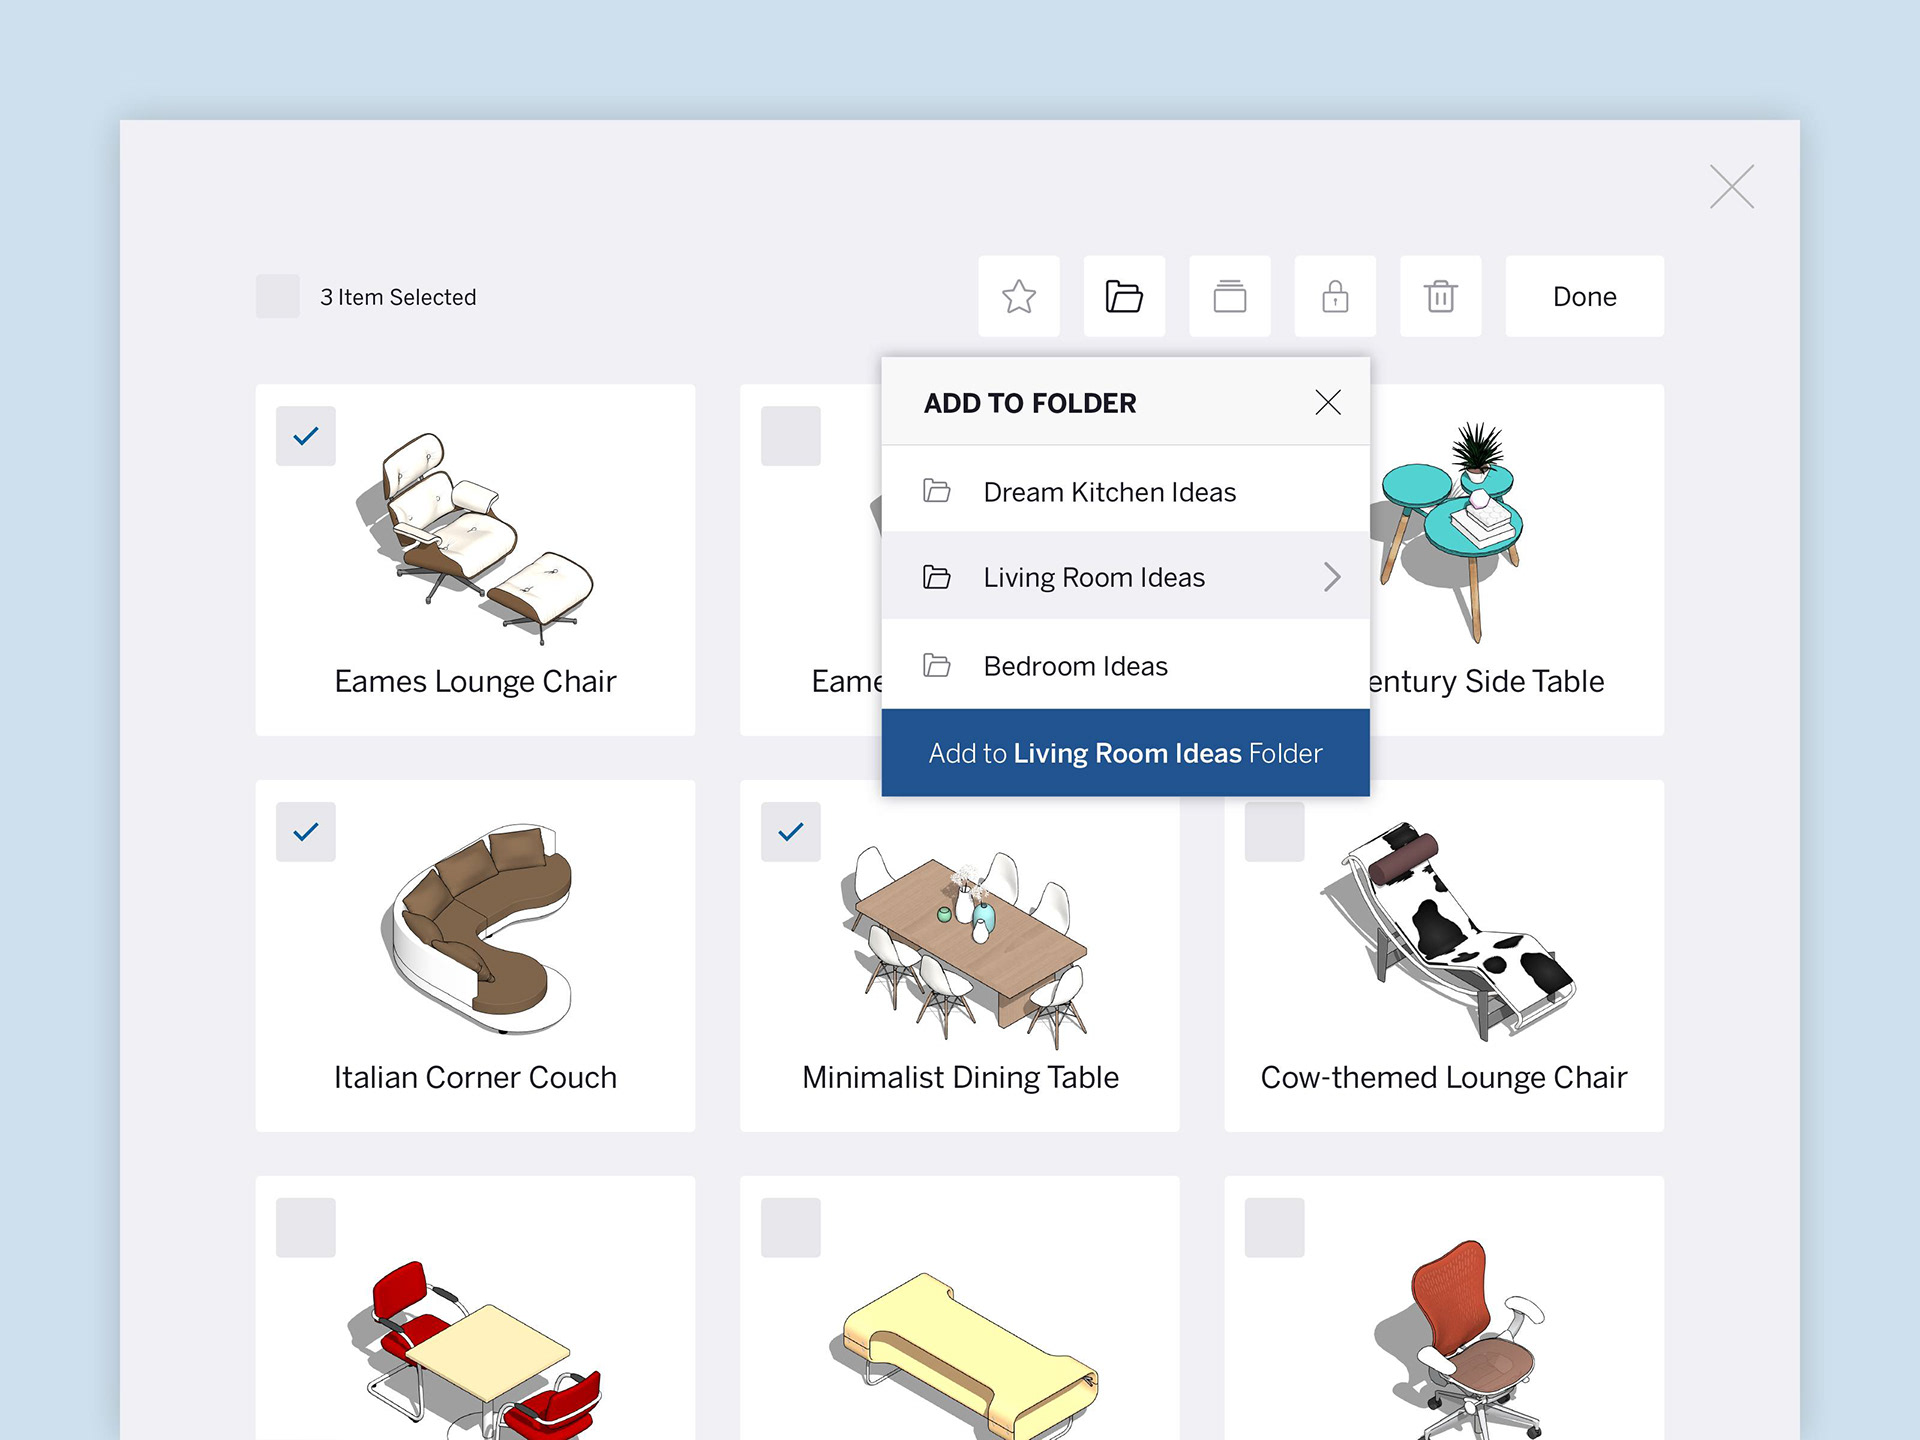Screen dimensions: 1920x1440
Task: Select Living Room Ideas folder
Action: click(1126, 577)
